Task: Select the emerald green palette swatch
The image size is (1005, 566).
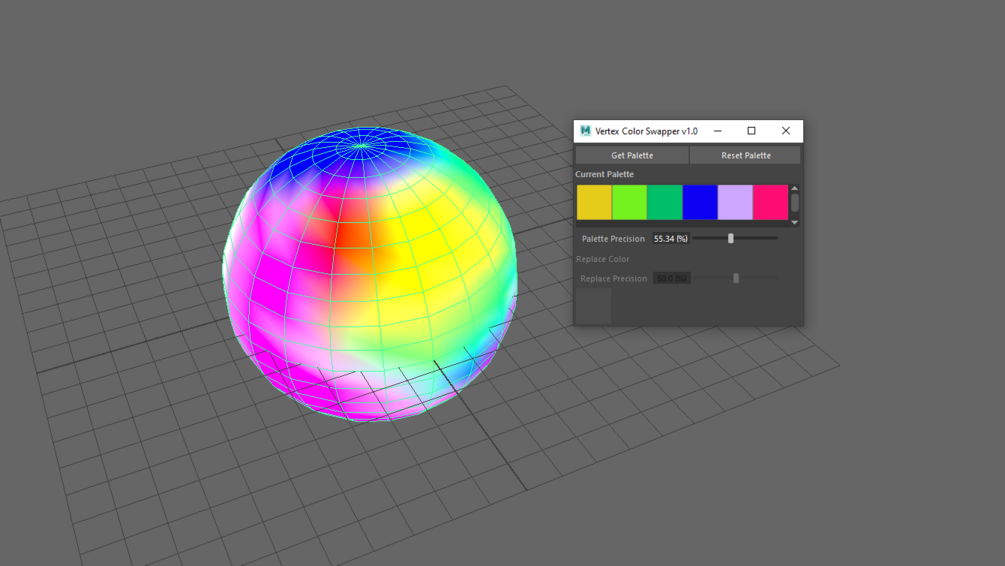Action: click(x=665, y=203)
